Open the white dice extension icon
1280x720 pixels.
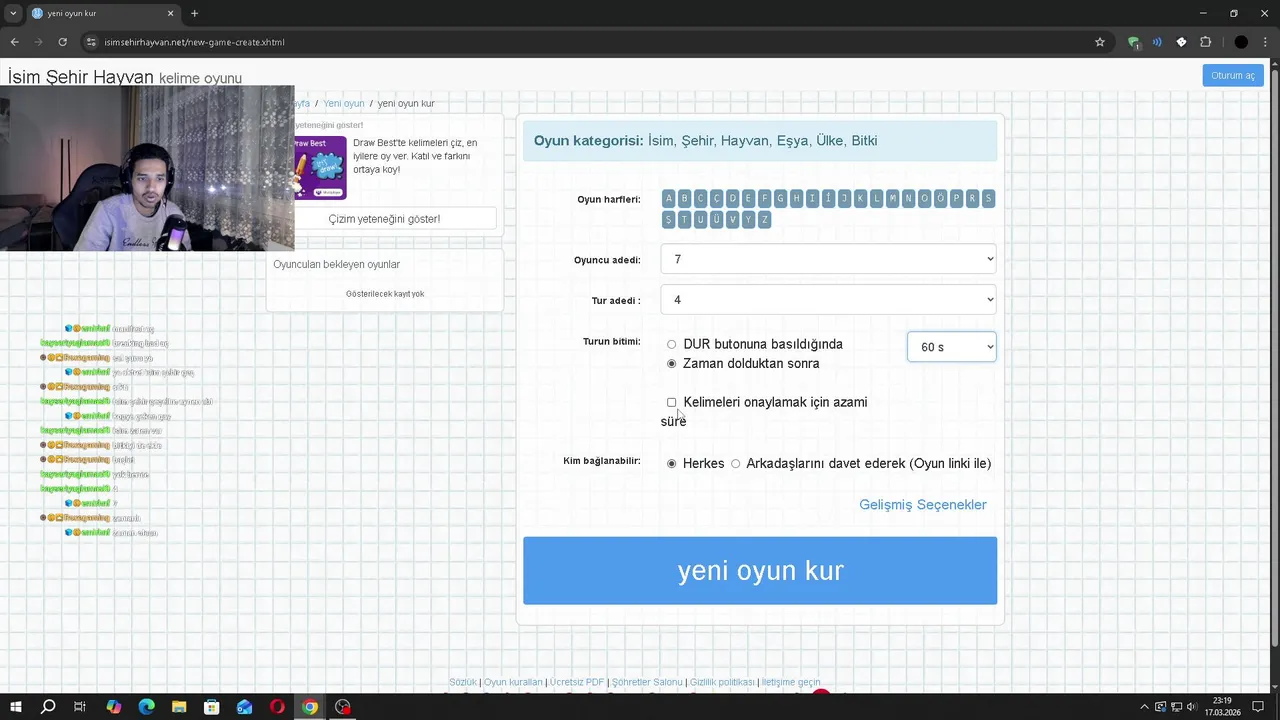tap(1181, 42)
